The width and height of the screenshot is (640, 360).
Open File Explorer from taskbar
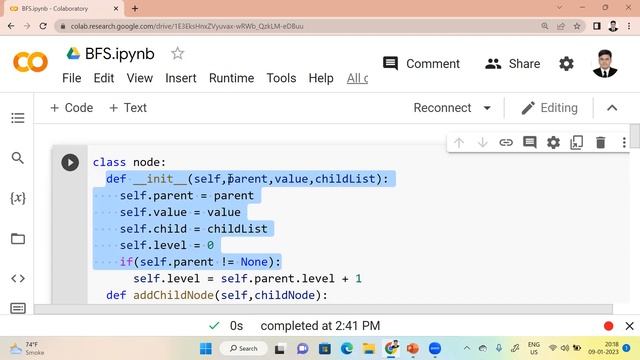(x=369, y=349)
